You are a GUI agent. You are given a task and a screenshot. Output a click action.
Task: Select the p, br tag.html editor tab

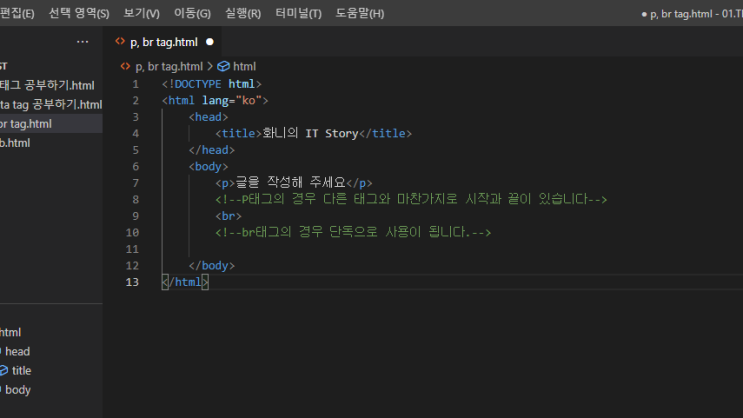click(162, 42)
